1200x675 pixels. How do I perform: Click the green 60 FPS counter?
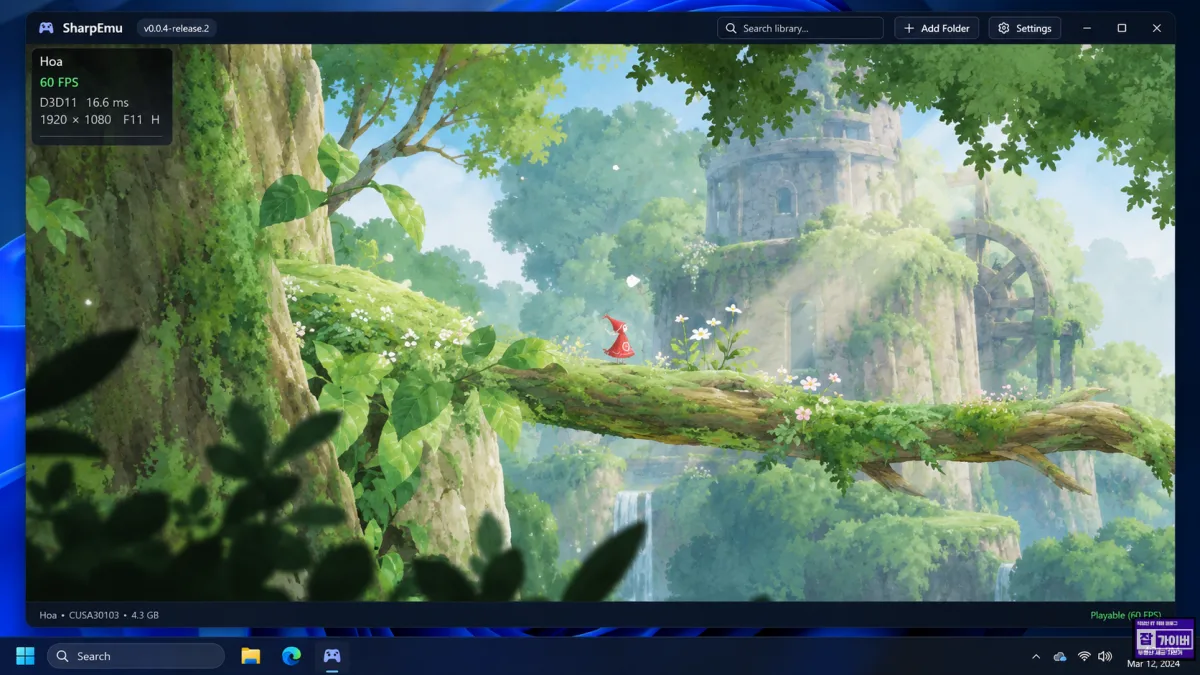(x=59, y=82)
